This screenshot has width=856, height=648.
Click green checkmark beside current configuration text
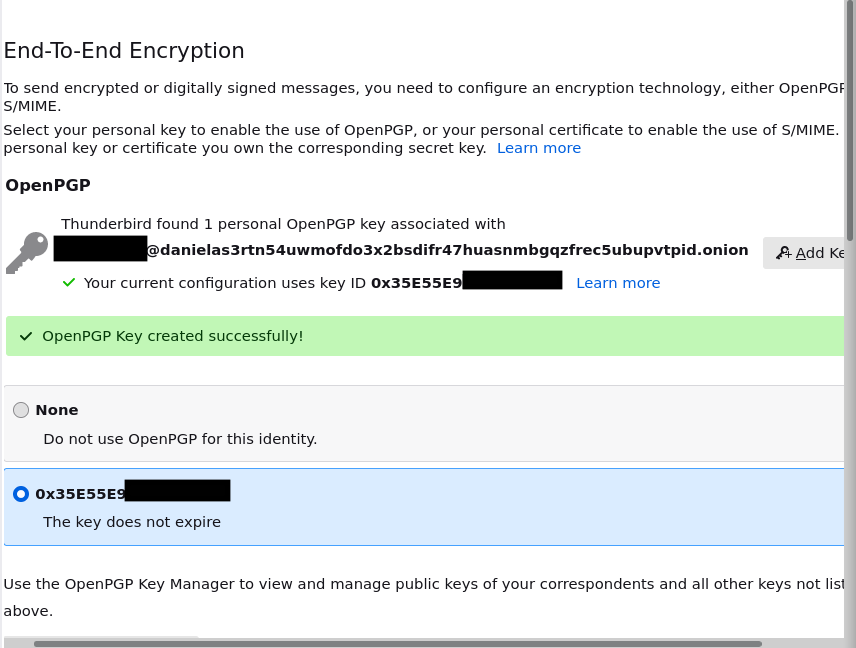pos(69,283)
